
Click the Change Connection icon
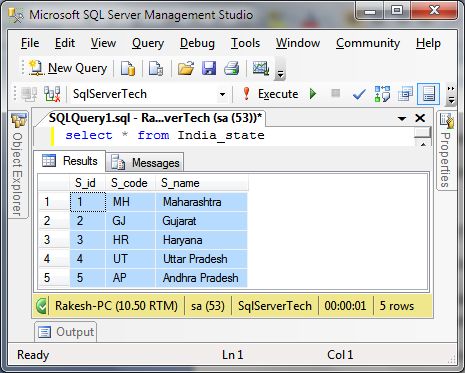[x=52, y=94]
